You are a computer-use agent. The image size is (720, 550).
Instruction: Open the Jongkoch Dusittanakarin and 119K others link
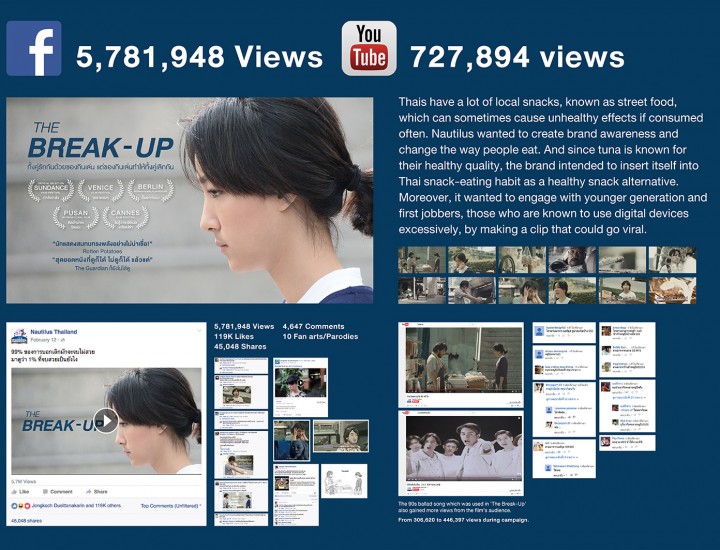point(76,505)
